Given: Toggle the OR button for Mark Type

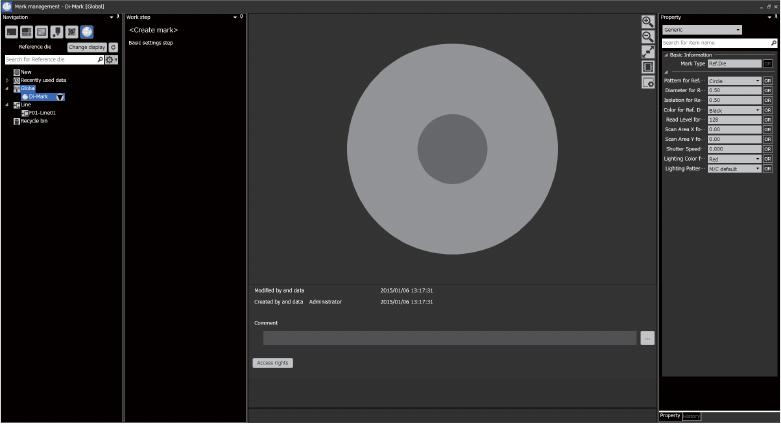Looking at the screenshot, I should (768, 64).
